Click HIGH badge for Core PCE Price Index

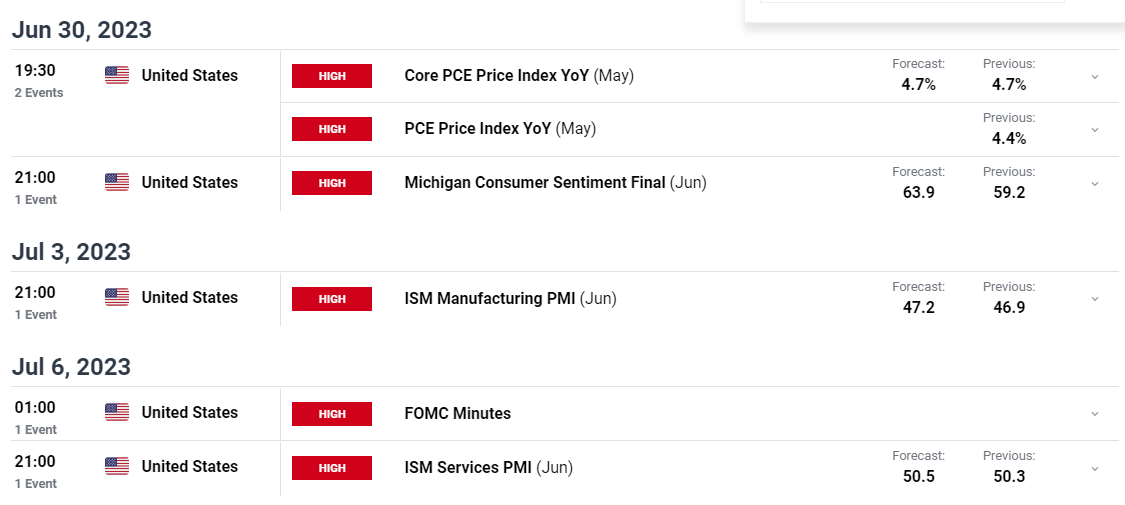tap(331, 76)
